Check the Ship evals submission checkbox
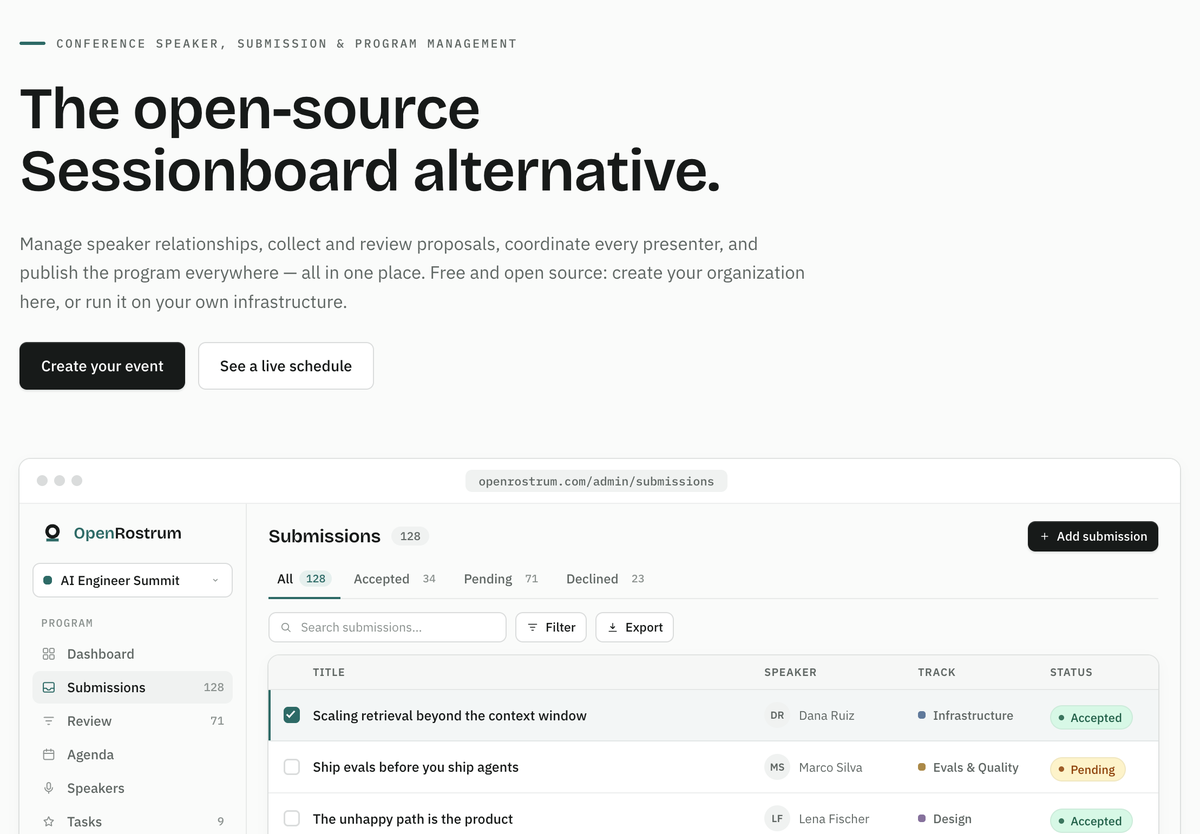1200x834 pixels. [292, 767]
